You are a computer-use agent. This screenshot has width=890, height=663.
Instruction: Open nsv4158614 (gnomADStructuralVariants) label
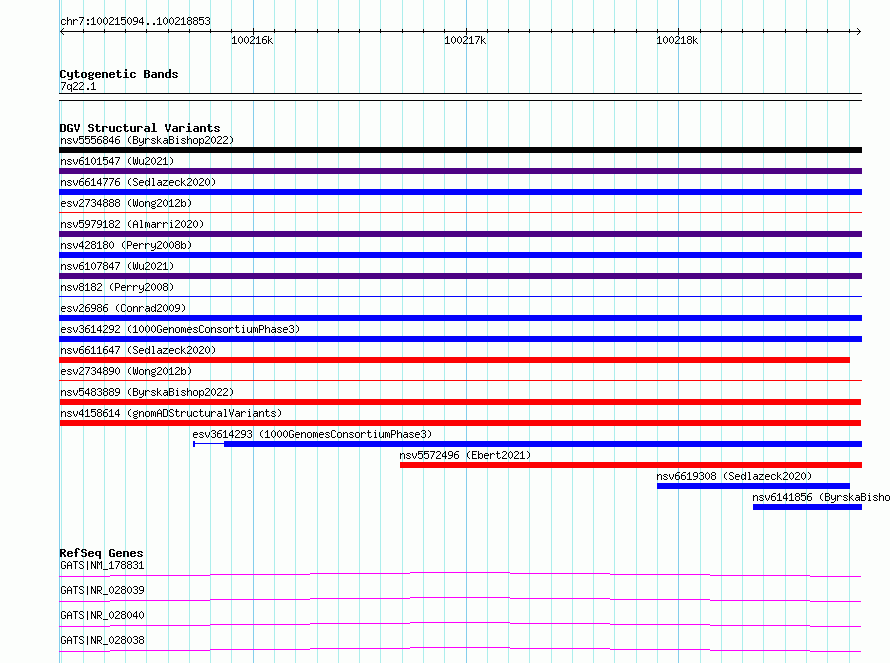coord(171,413)
